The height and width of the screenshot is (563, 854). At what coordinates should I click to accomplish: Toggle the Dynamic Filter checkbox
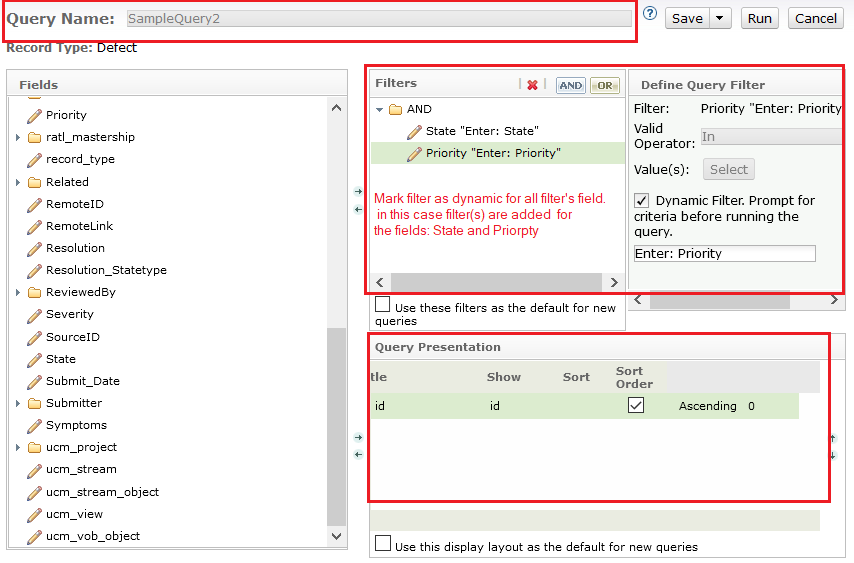[x=642, y=201]
